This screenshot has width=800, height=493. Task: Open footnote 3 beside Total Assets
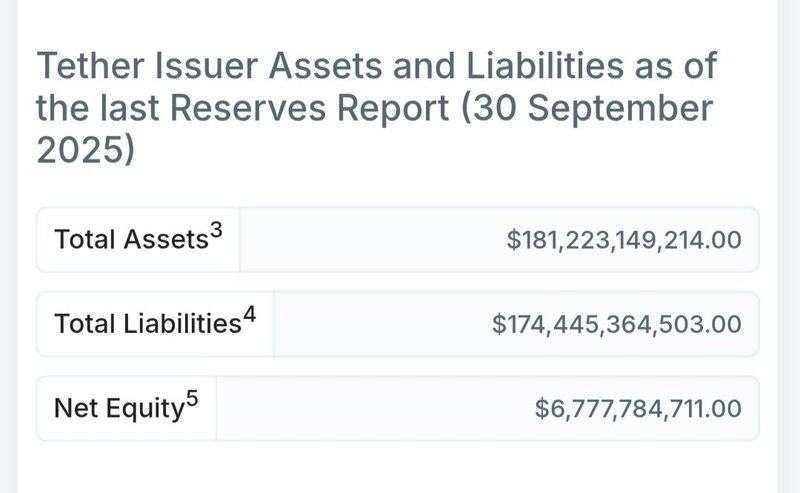point(215,229)
